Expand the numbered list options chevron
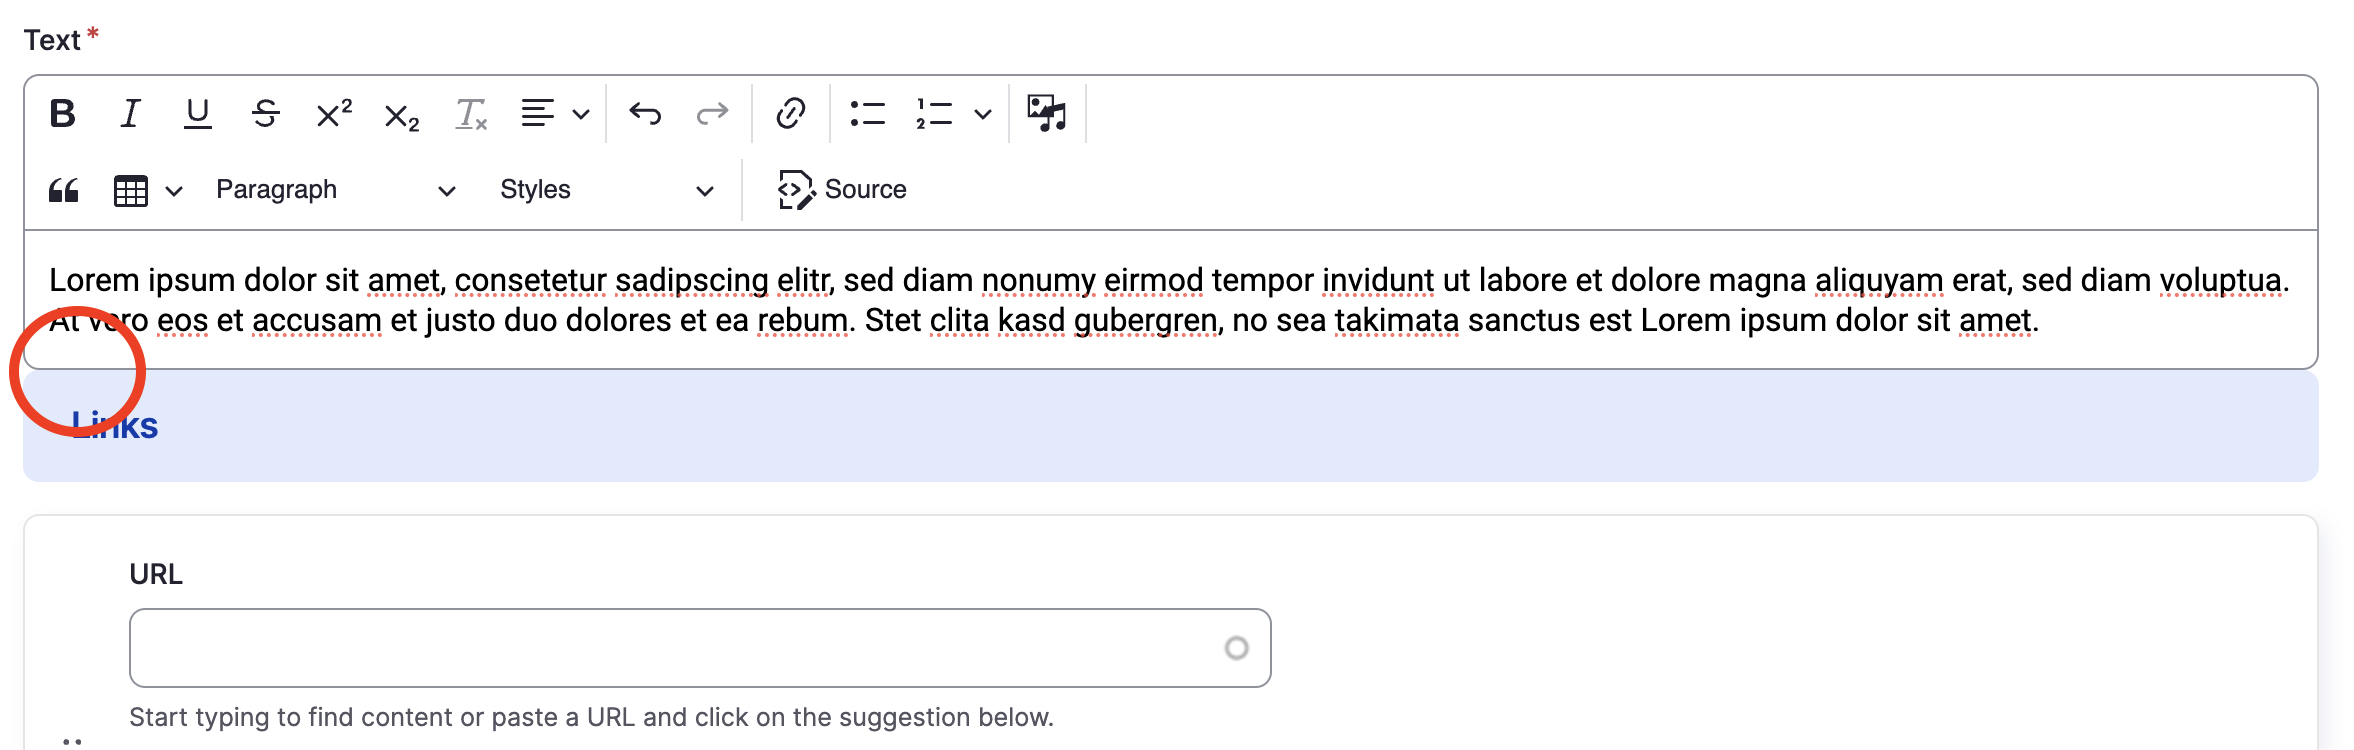 [x=983, y=113]
